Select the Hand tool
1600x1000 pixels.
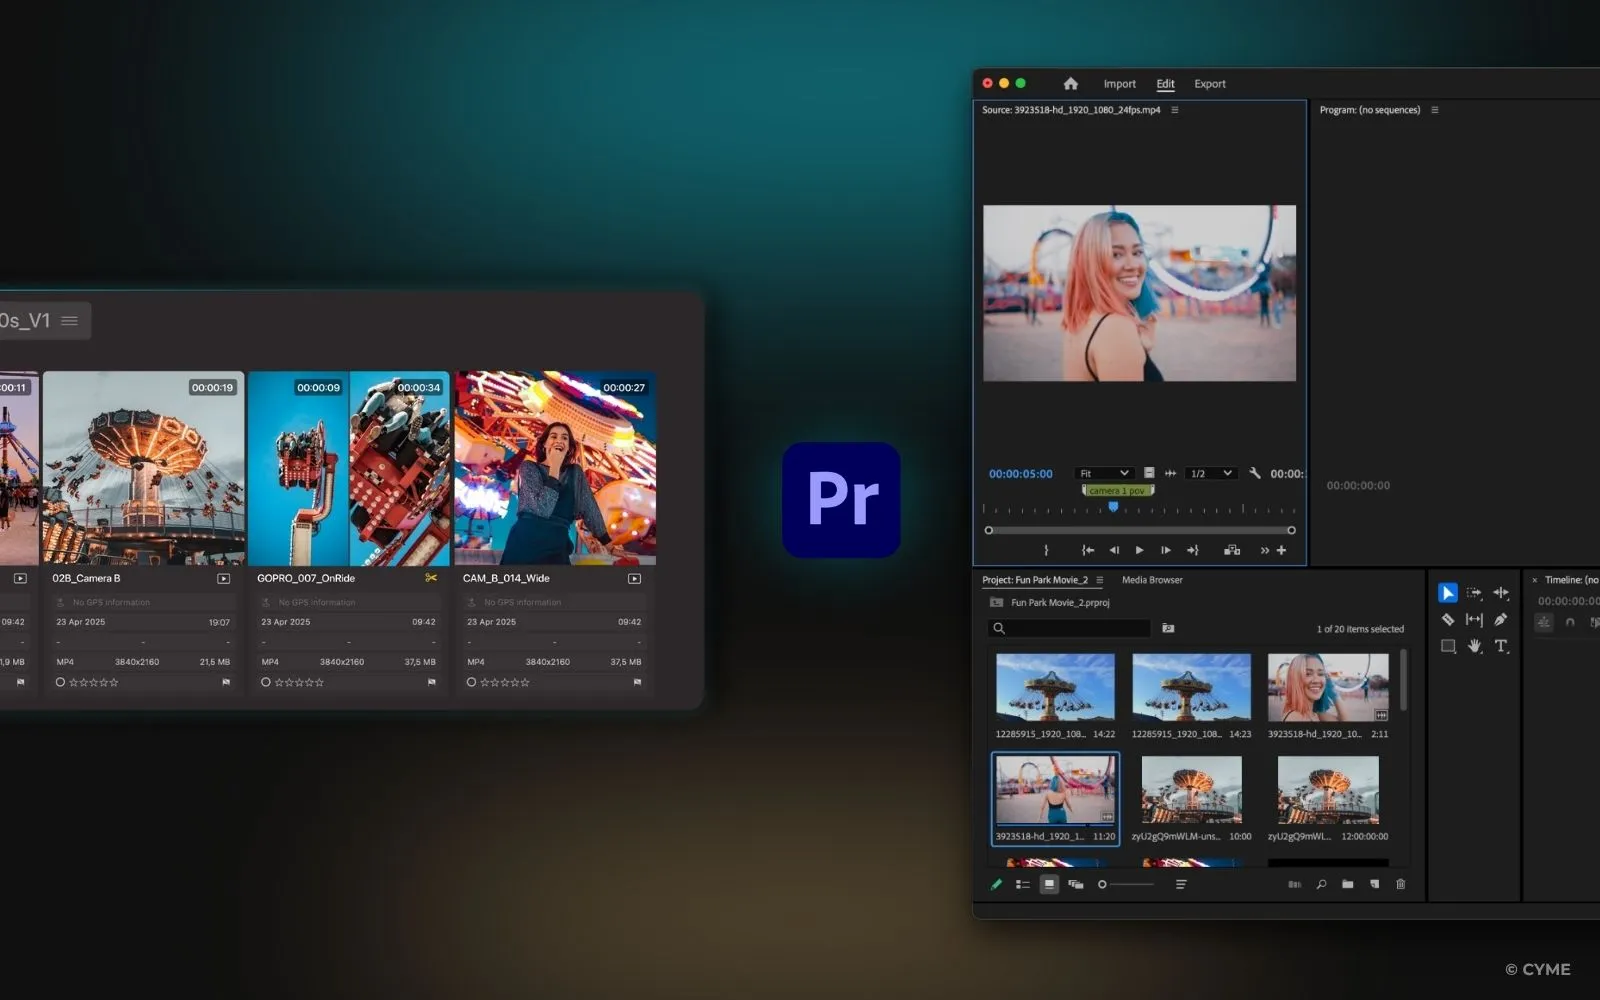pos(1474,646)
